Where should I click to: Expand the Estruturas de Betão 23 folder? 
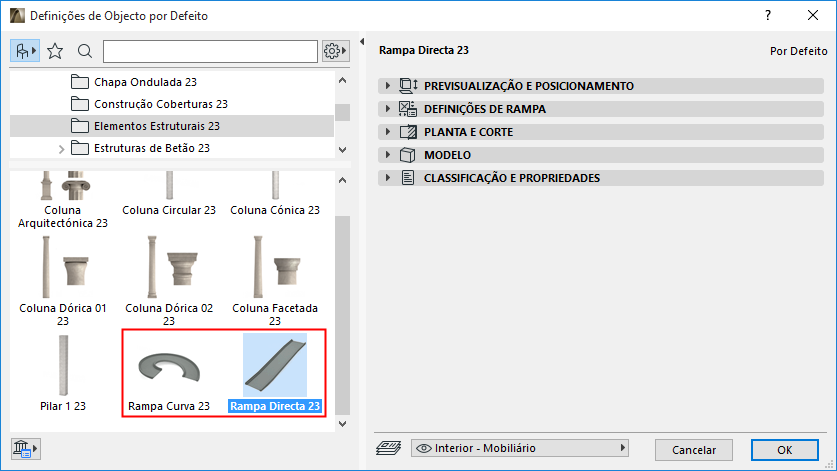(61, 149)
